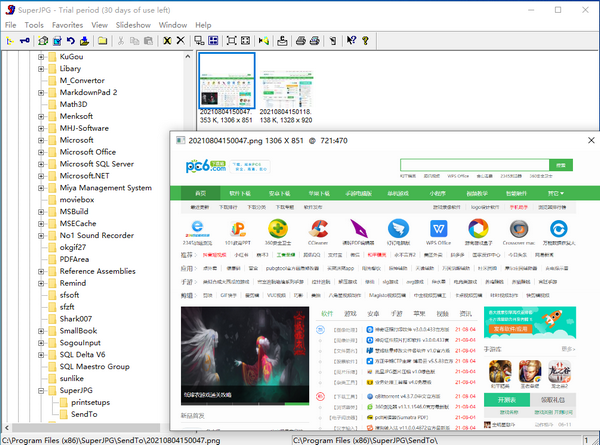Collapse the SuperJPG folder node
The height and width of the screenshot is (445, 600).
tap(41, 391)
